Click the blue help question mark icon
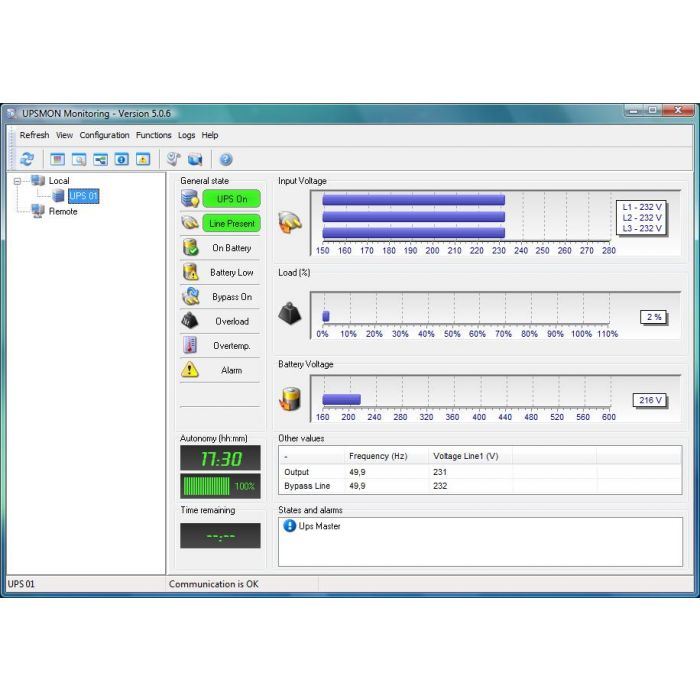The height and width of the screenshot is (700, 700). (226, 159)
